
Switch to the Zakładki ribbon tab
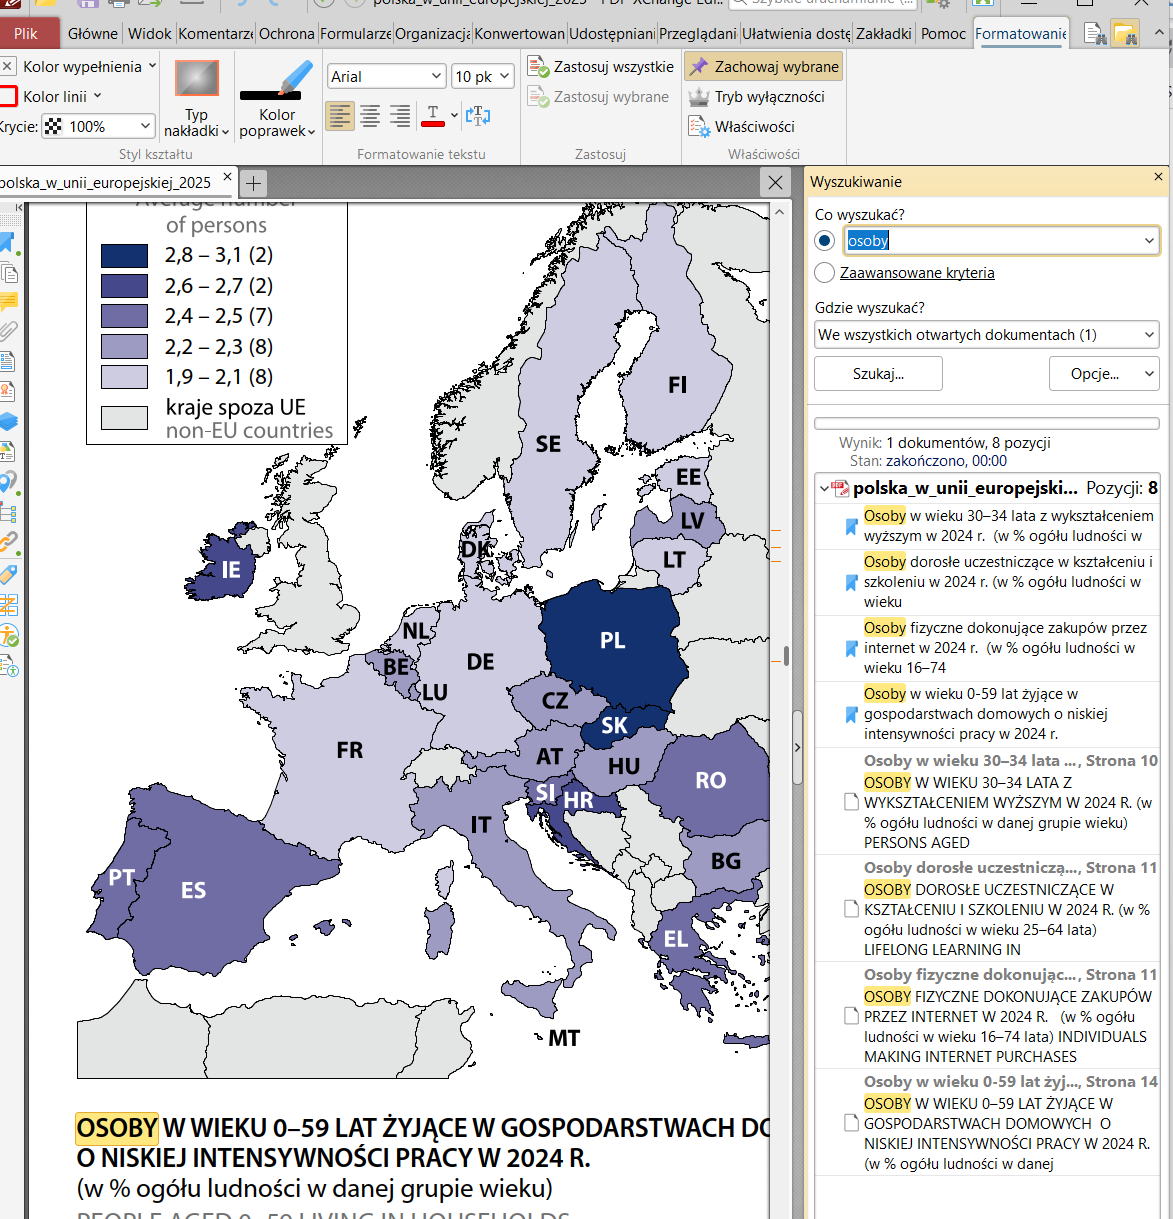(883, 34)
